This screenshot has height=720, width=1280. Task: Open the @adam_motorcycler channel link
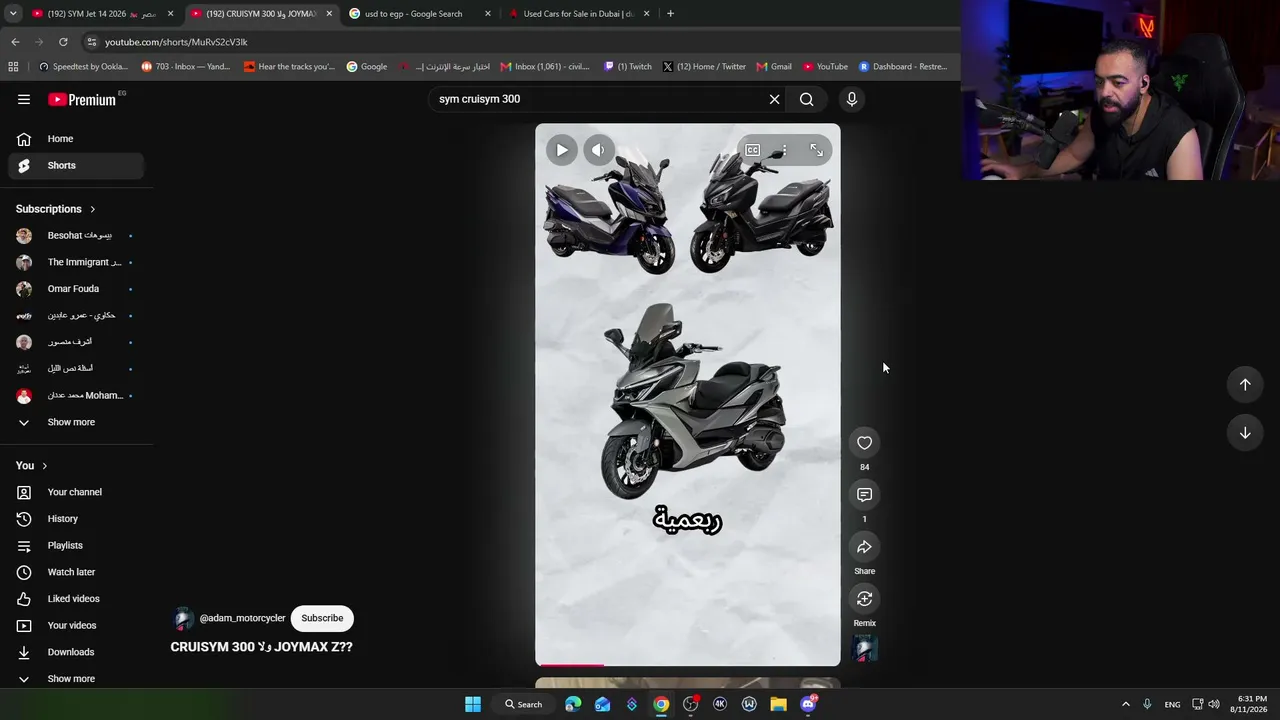[x=242, y=618]
